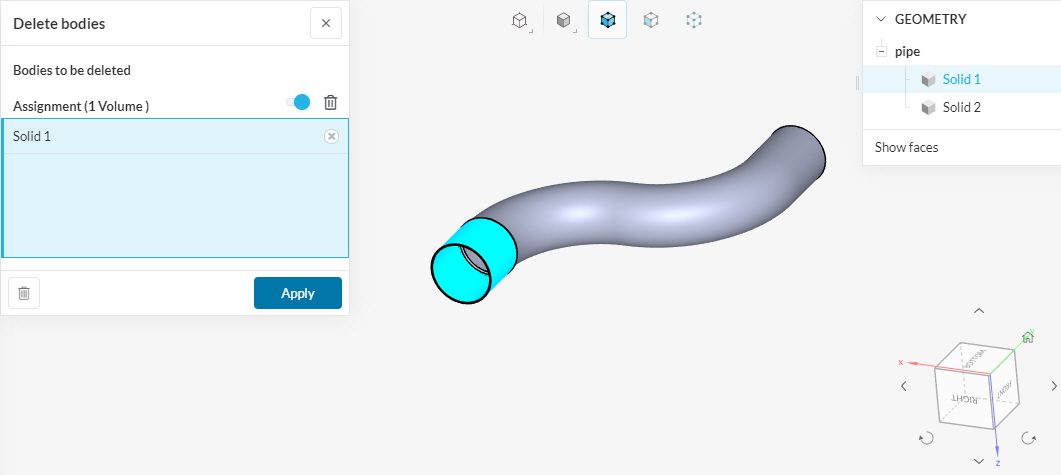Roll view clockwise with curved arrow
The image size is (1061, 475).
click(x=1029, y=438)
